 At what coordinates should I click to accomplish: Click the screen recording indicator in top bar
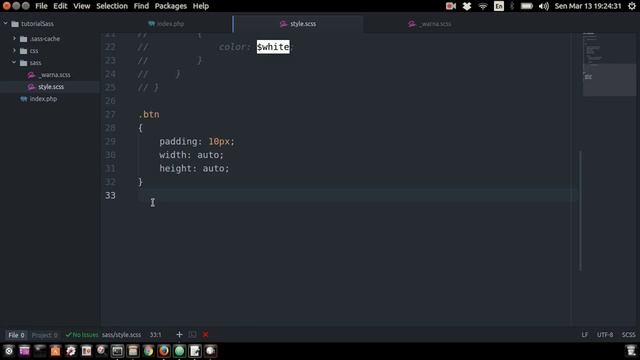[451, 6]
